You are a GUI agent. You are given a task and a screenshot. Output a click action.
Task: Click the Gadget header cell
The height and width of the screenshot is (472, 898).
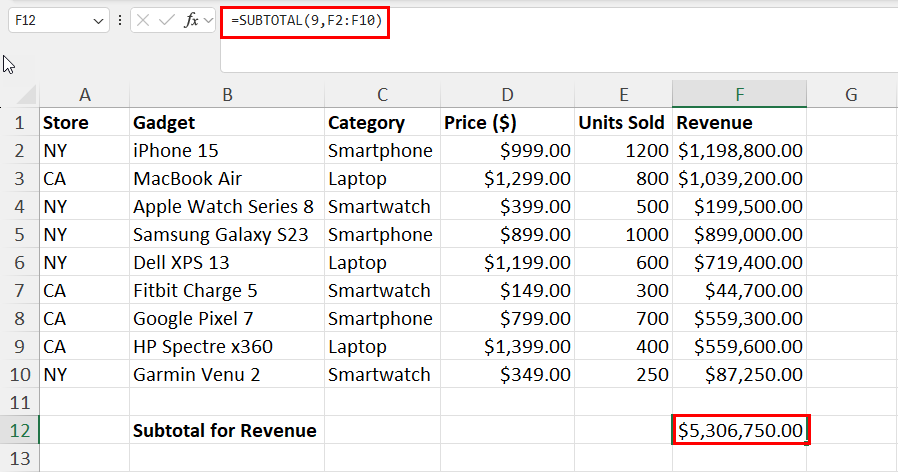point(227,123)
